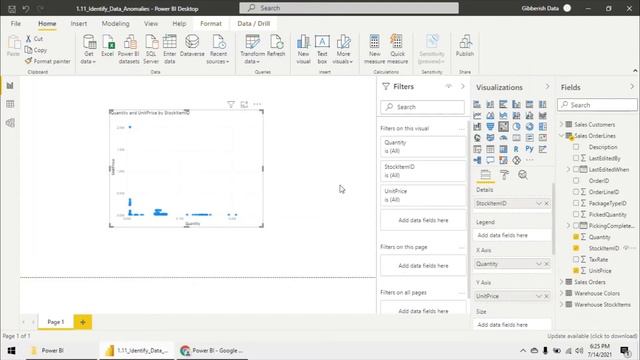This screenshot has width=640, height=360.
Task: Expand the Warehouse StockItems table
Action: 562,304
